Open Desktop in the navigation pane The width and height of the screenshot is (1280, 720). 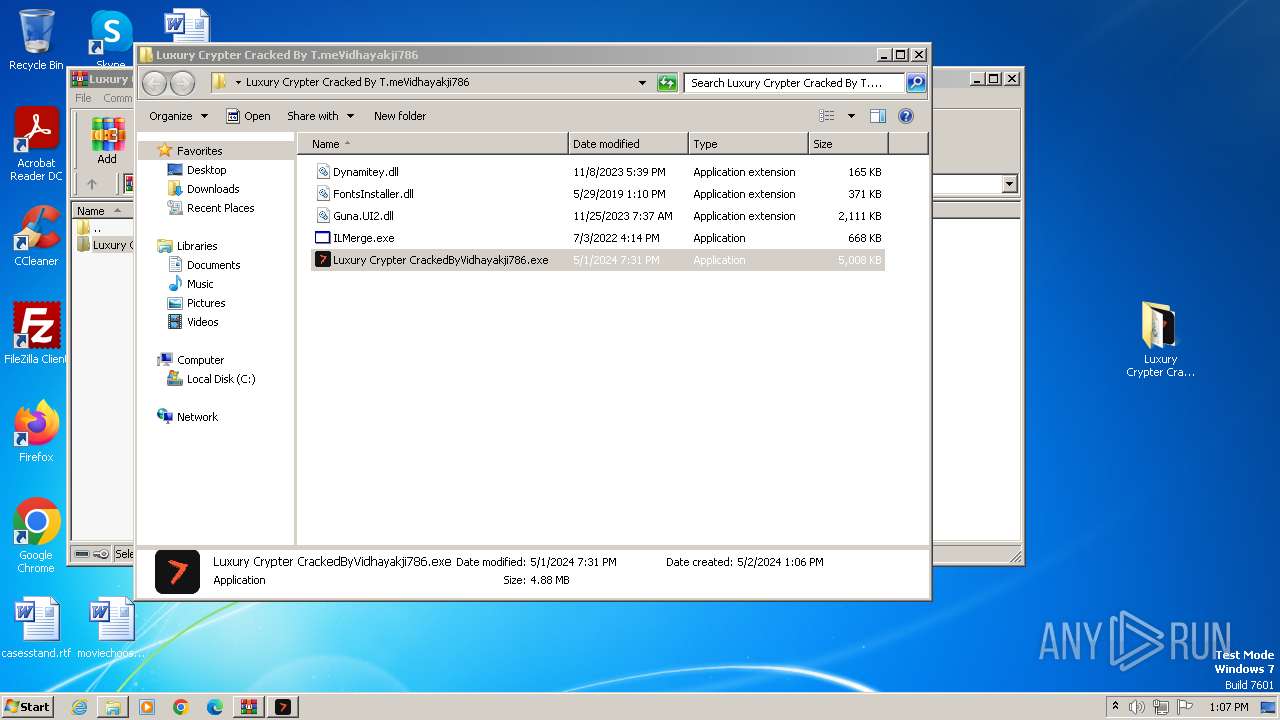coord(206,170)
